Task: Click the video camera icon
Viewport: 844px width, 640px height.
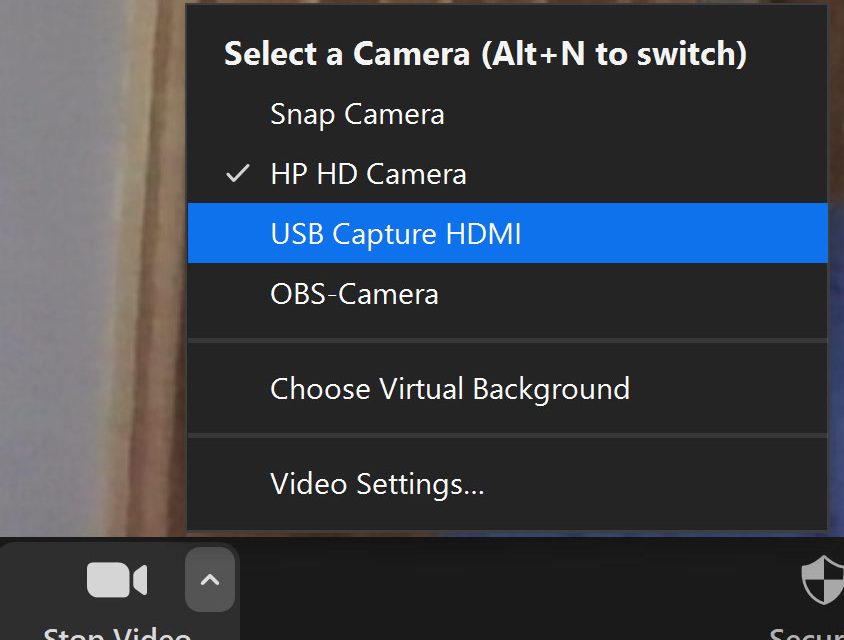Action: (116, 580)
